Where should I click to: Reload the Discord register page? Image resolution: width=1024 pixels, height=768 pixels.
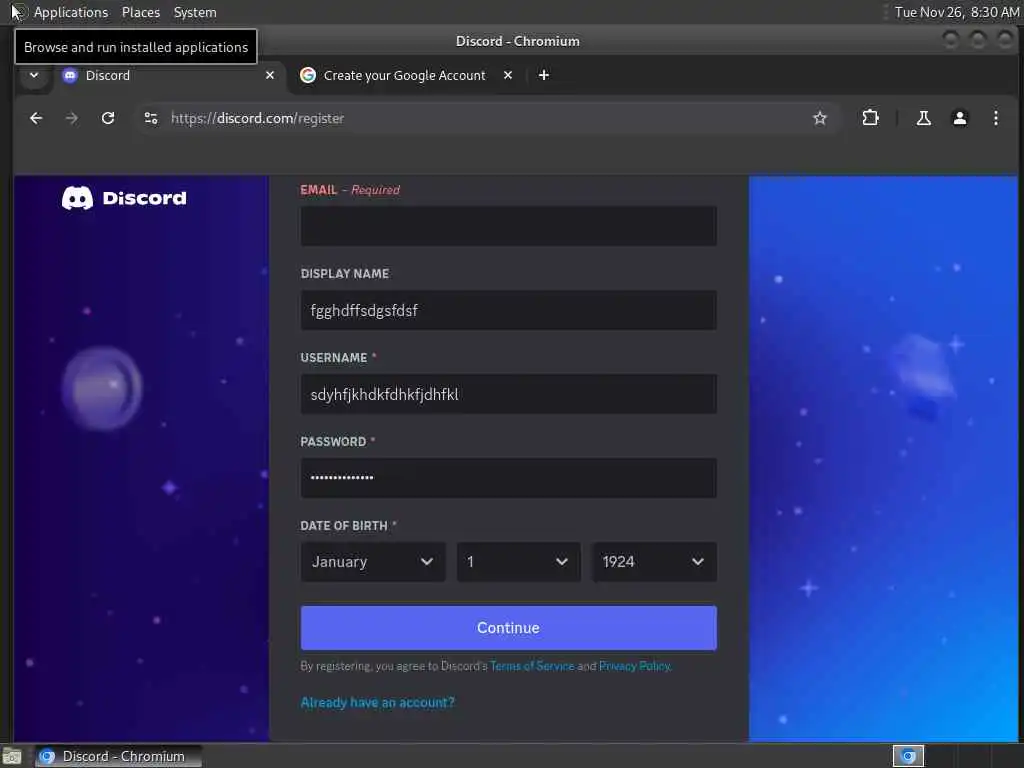(x=108, y=118)
